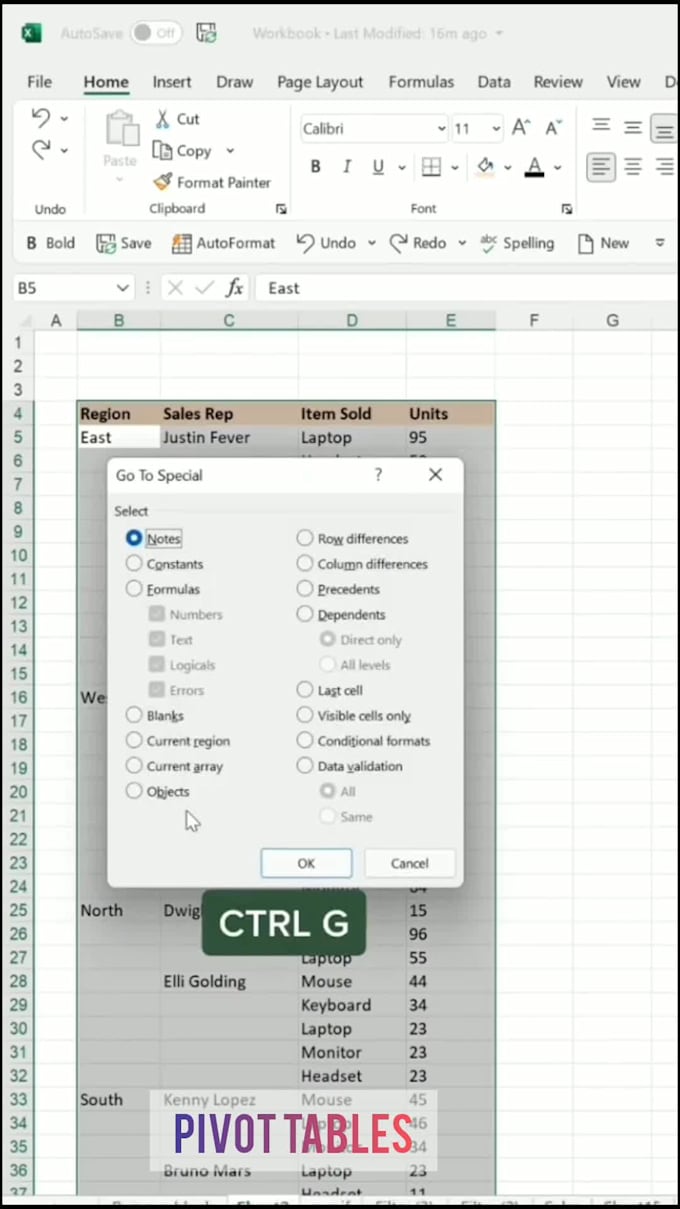Click the Cut scissors button
This screenshot has height=1209, width=680.
click(x=177, y=119)
